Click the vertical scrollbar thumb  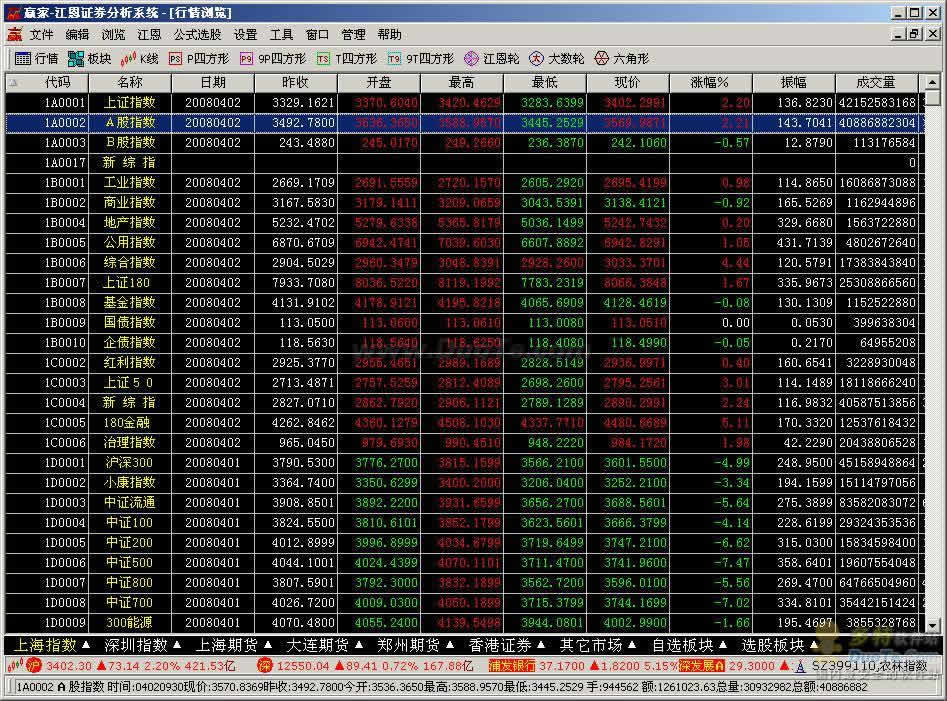point(933,98)
